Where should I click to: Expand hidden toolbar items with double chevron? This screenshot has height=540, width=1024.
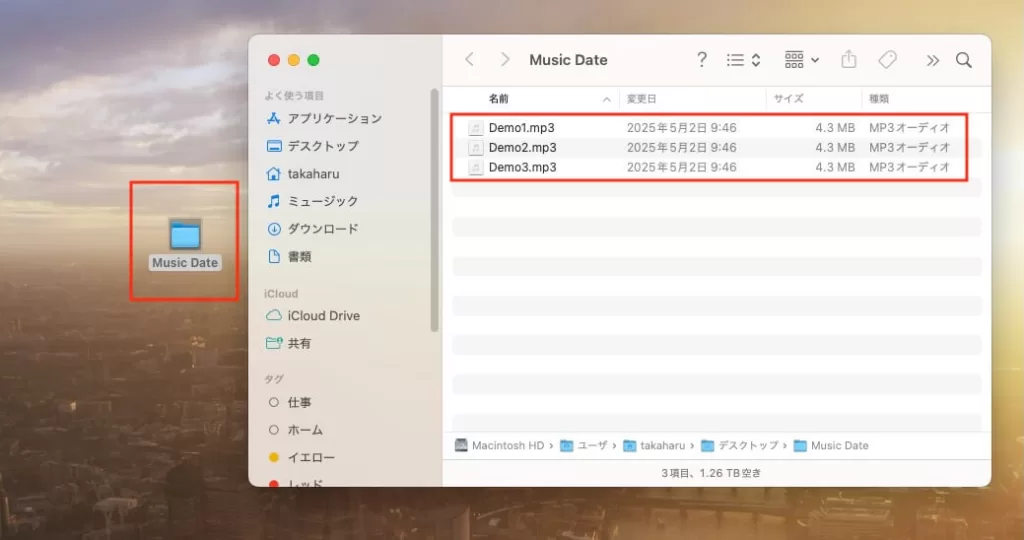933,61
